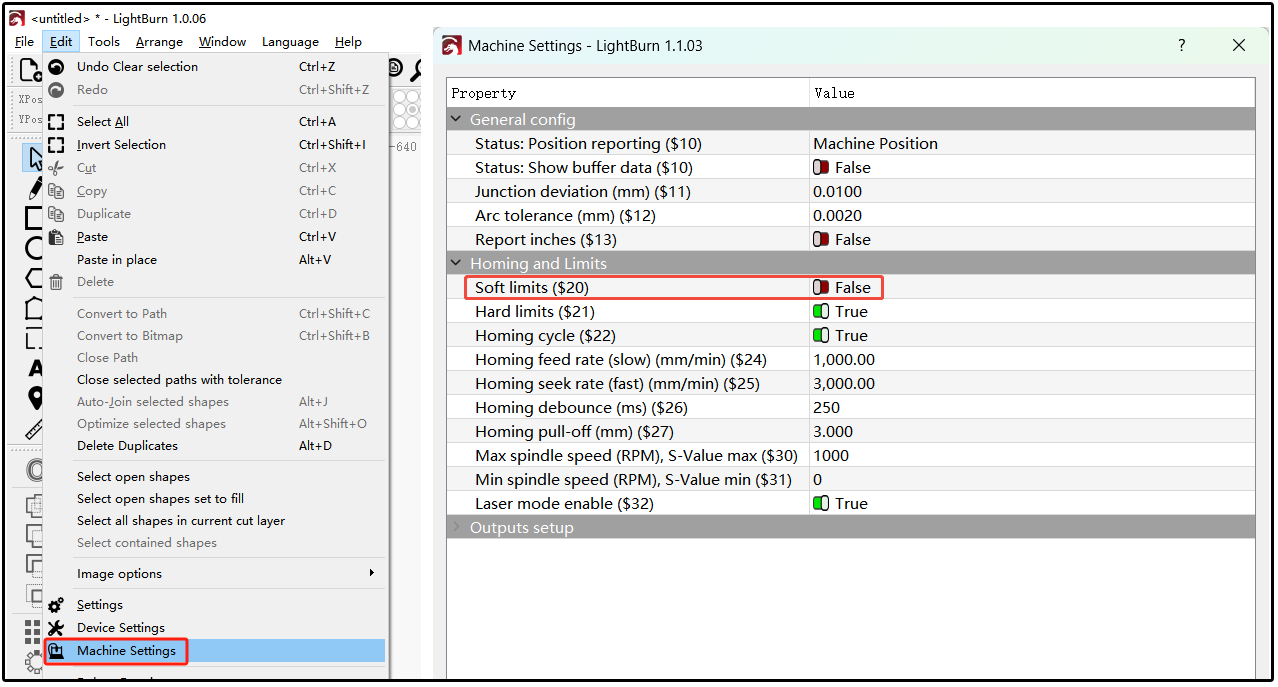Click the Delete trash can entry
Viewport: 1278px width, 687px height.
214,282
